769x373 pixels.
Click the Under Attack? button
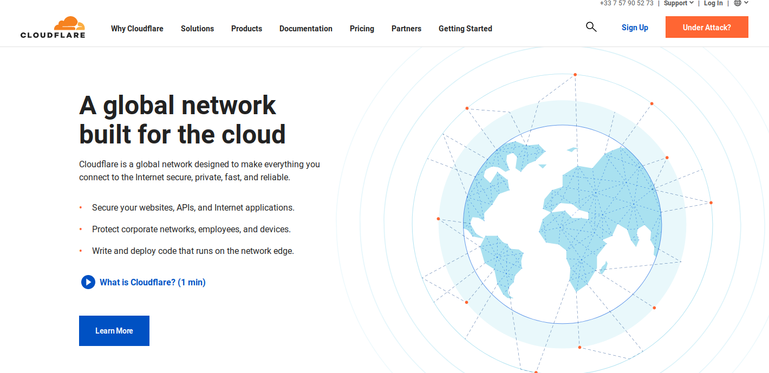click(707, 27)
